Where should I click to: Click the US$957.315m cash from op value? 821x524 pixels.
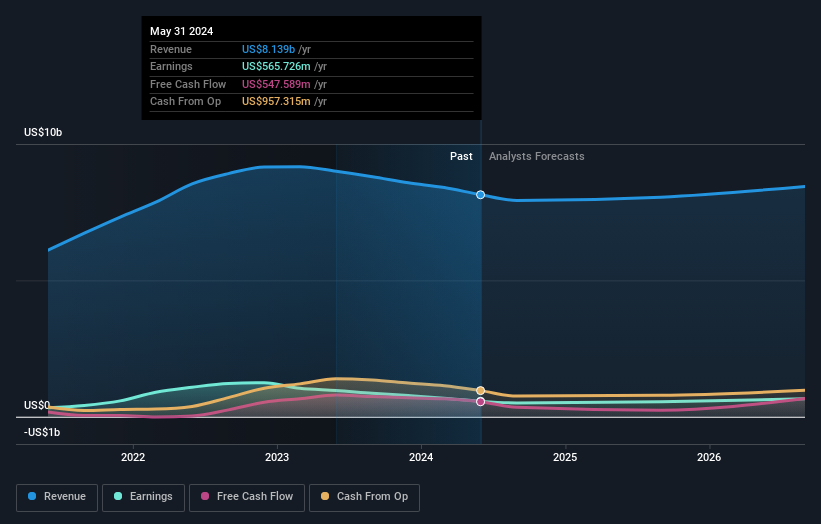tap(276, 102)
